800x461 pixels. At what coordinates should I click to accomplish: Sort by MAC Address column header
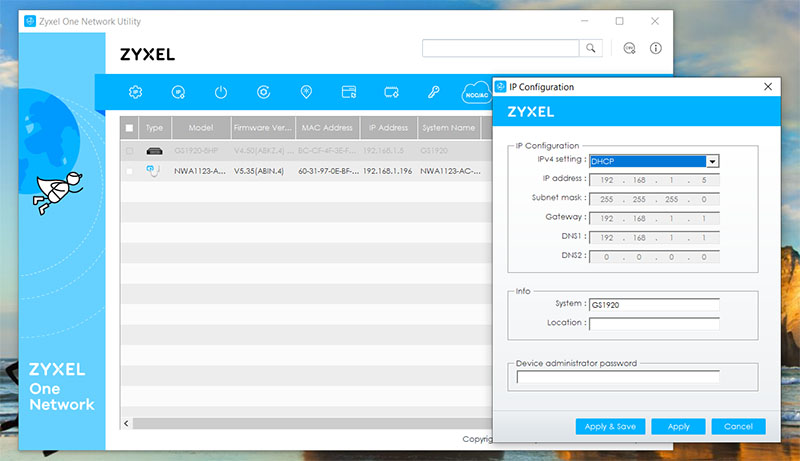[x=328, y=128]
